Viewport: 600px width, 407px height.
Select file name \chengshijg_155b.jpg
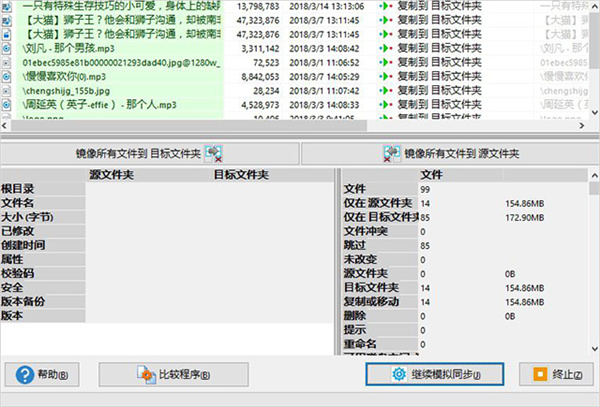click(x=66, y=91)
